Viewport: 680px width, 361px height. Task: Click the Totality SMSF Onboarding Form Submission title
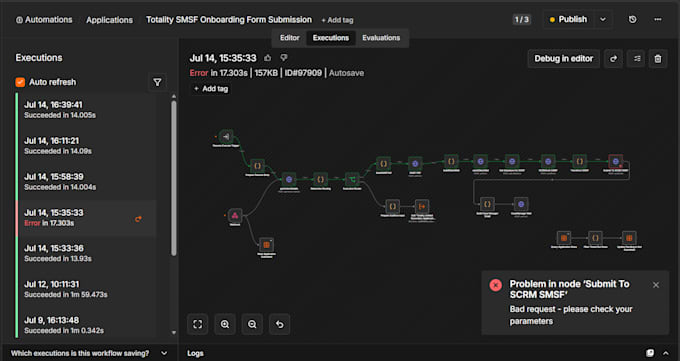[x=229, y=20]
